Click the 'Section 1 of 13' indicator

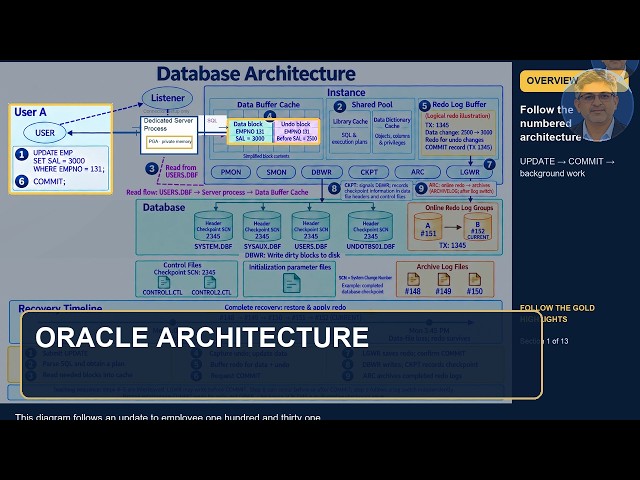(544, 341)
